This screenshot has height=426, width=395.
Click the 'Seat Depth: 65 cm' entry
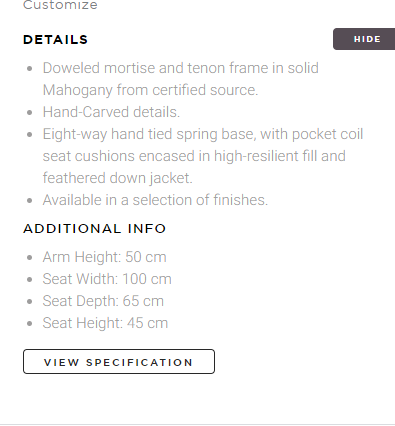(103, 301)
